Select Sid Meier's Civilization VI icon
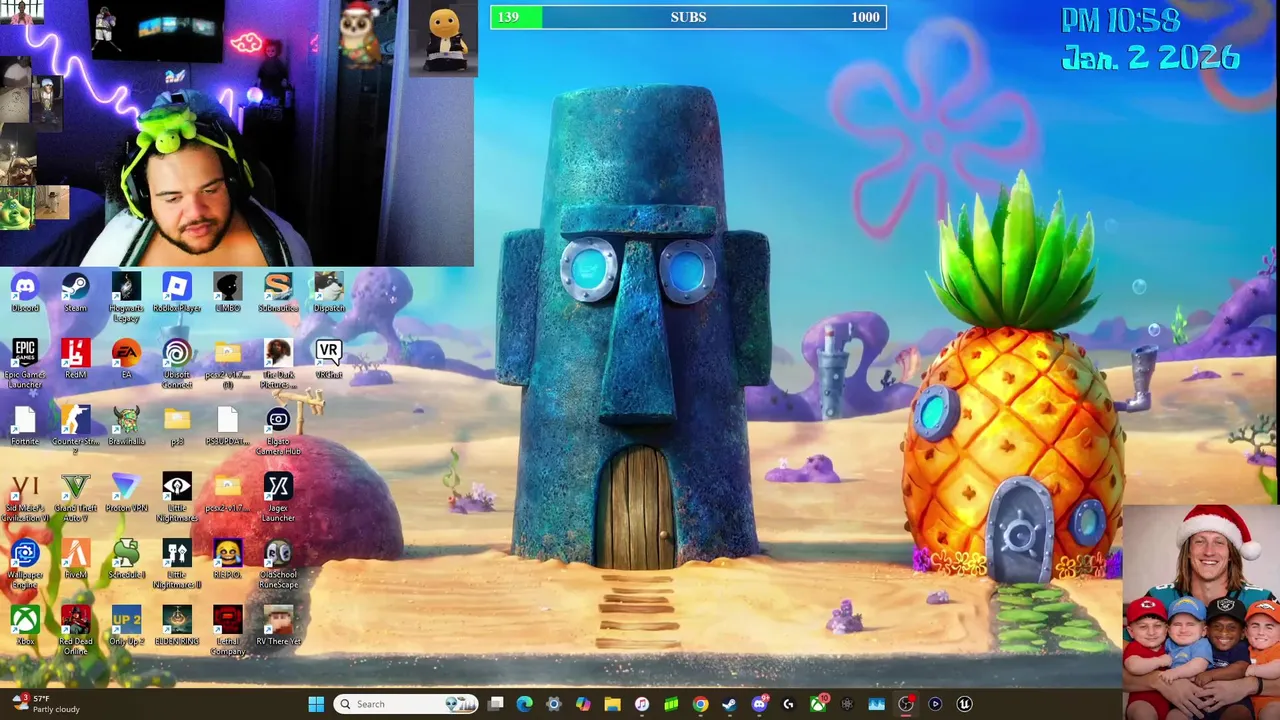The image size is (1280, 720). point(25,497)
